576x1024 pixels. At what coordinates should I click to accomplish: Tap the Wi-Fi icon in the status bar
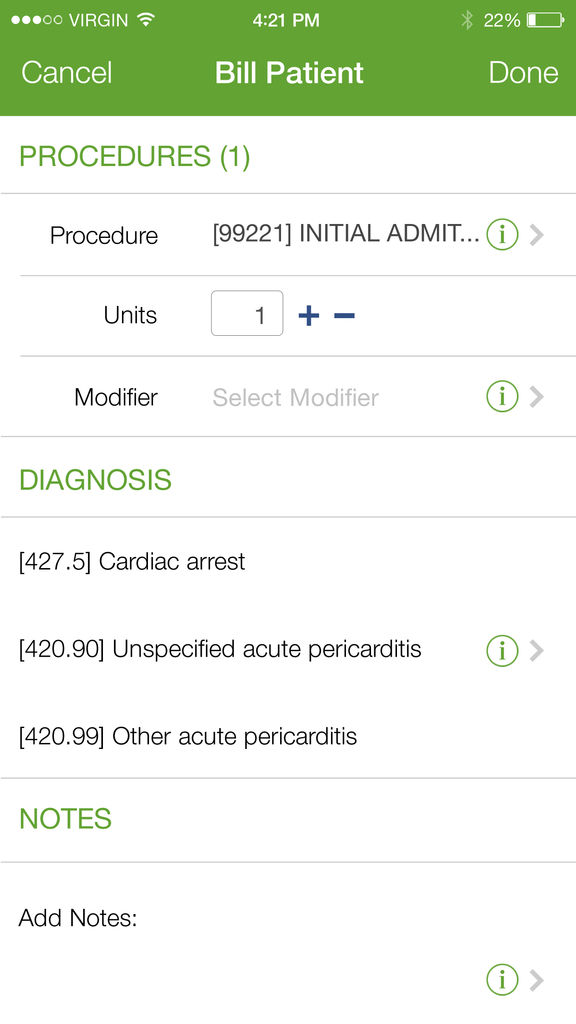pyautogui.click(x=146, y=20)
